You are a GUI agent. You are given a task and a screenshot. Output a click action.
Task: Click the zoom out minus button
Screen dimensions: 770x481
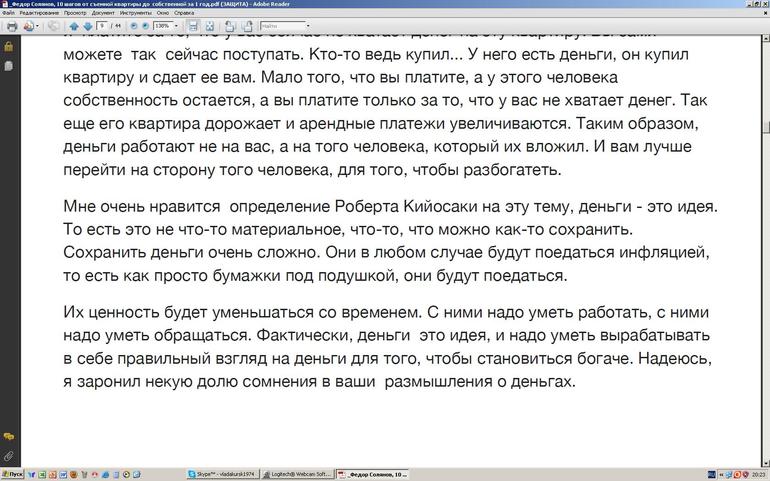[x=133, y=26]
